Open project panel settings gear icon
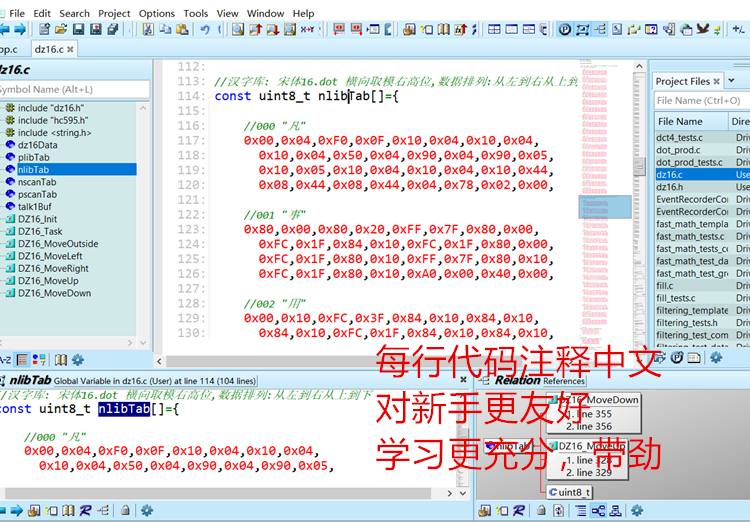Screen dimensions: 750x522 (x=716, y=357)
